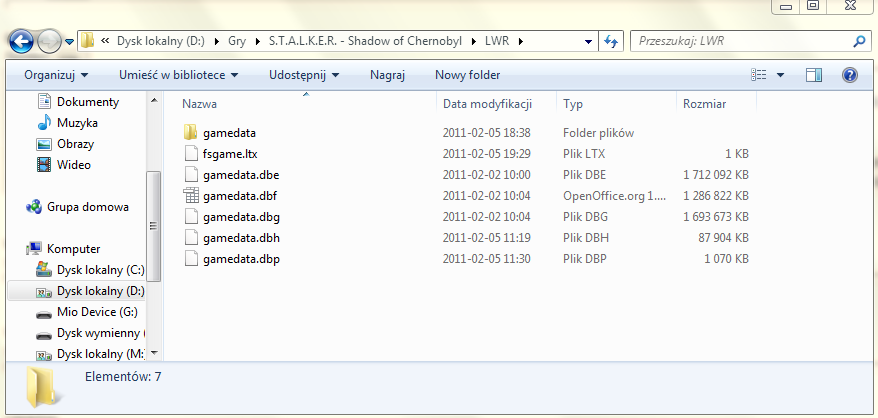Click the 'fsgame.ltx' file name
Screen dimensions: 878x418
tap(230, 154)
